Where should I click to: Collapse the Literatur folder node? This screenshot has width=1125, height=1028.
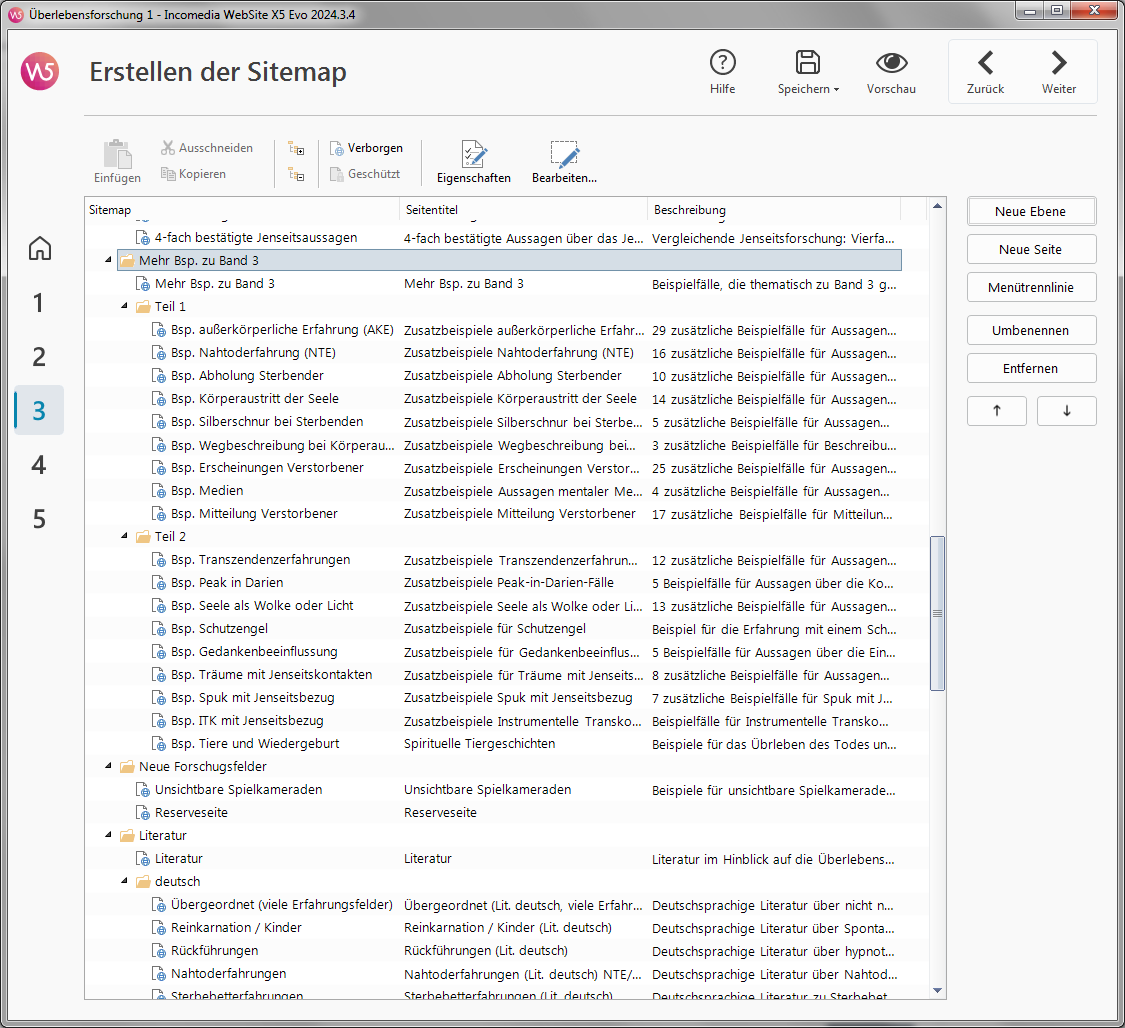[x=109, y=836]
